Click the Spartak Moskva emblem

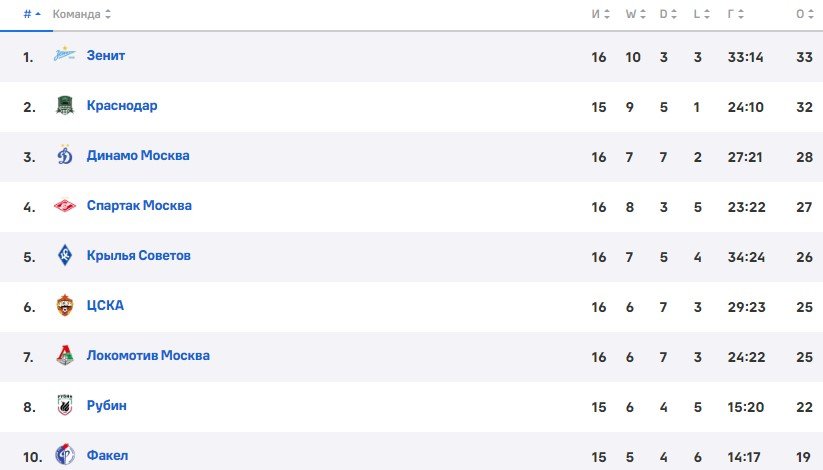[x=65, y=206]
